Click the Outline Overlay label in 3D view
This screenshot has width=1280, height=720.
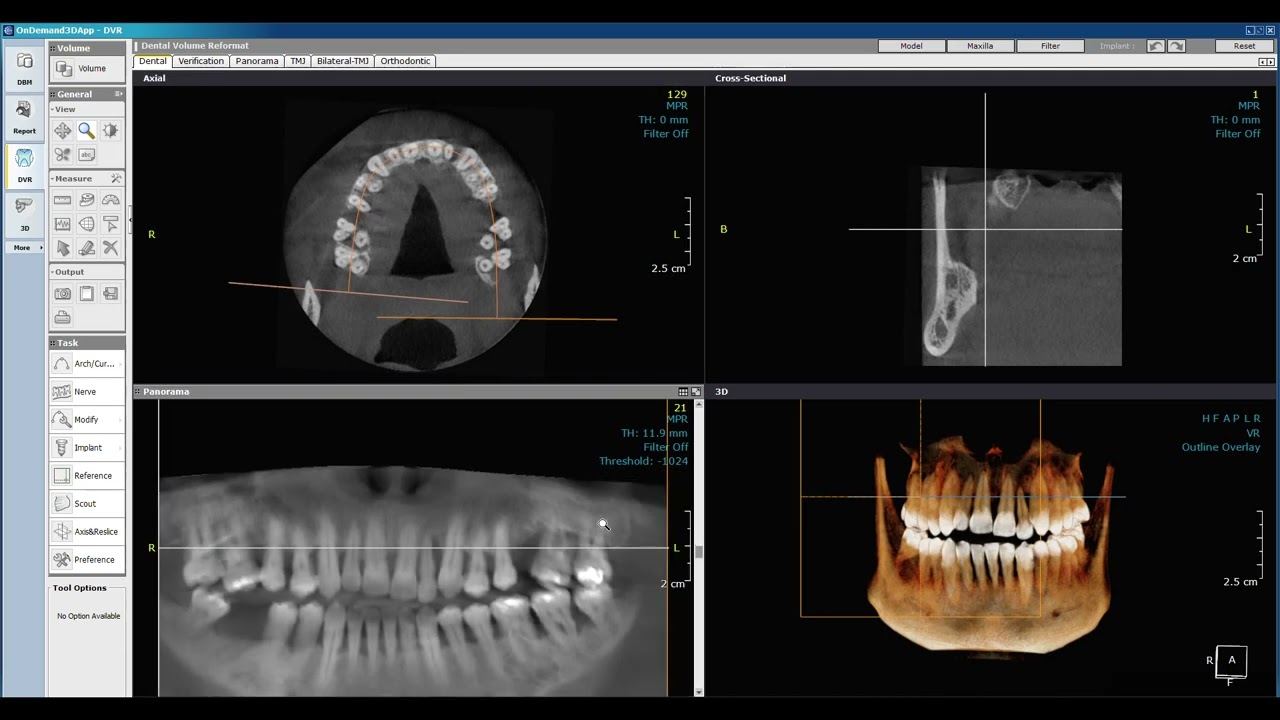point(1221,447)
